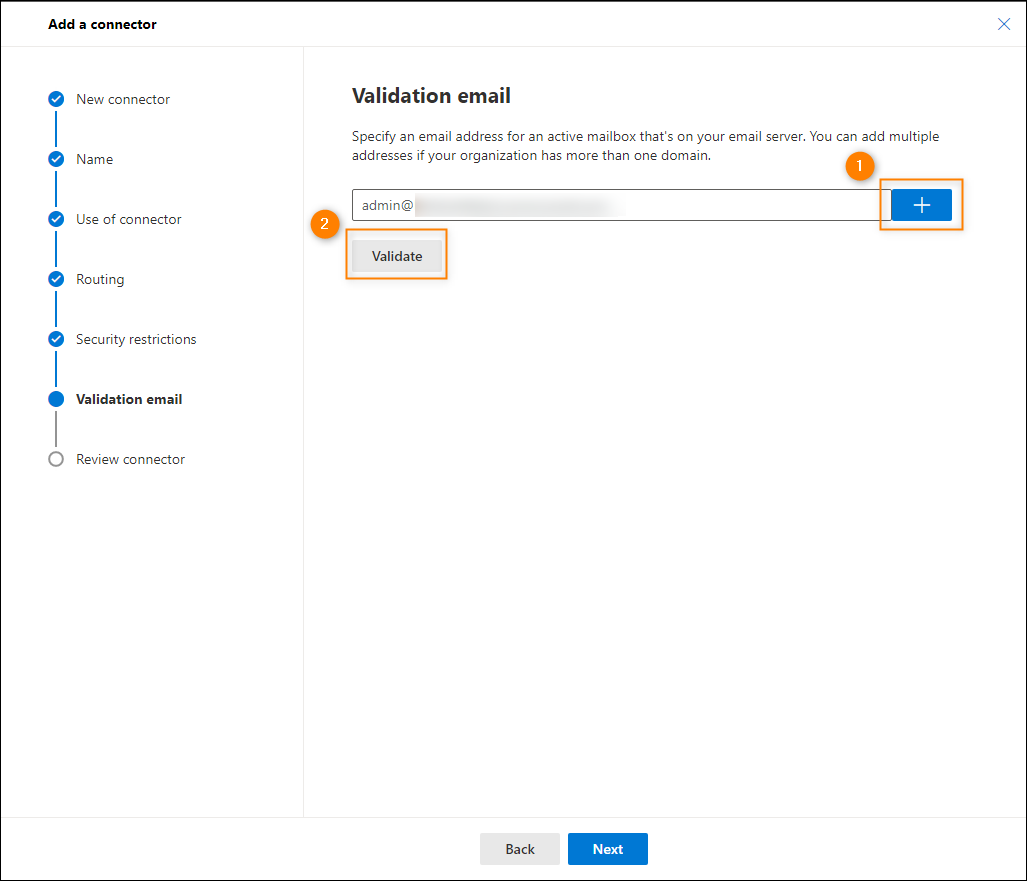This screenshot has width=1027, height=881.
Task: Click the checkmark icon beside Routing
Action: click(x=56, y=279)
